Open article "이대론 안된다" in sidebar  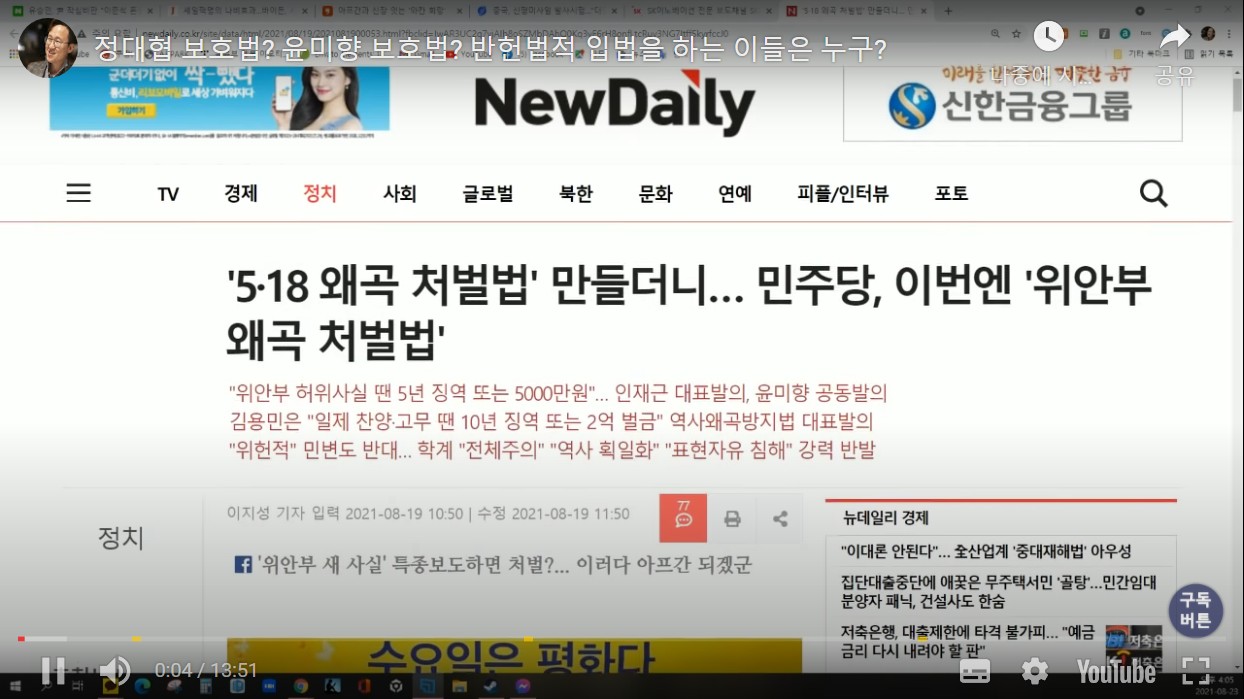(x=986, y=551)
